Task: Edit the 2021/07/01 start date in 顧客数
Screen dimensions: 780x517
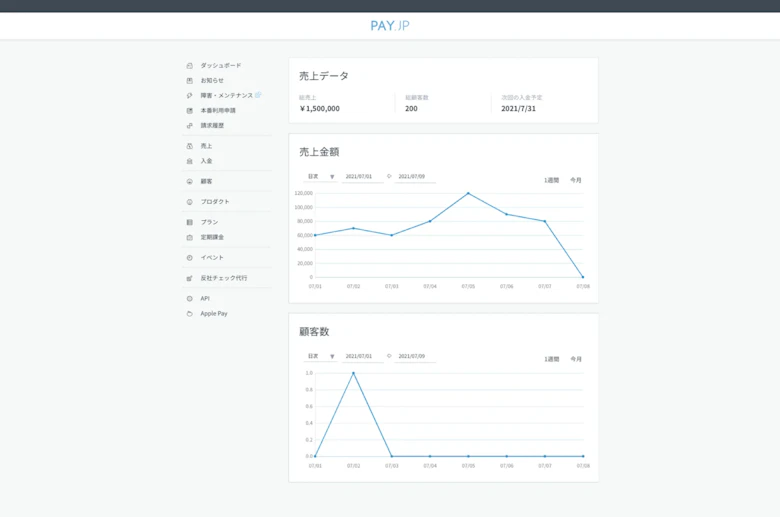Action: coord(363,356)
